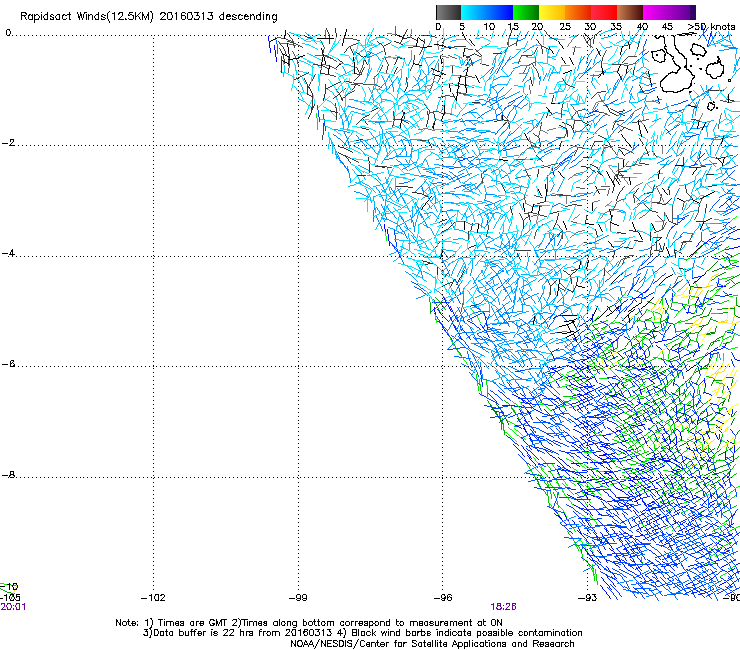Click the latitude label '0' on left axis

coord(8,33)
